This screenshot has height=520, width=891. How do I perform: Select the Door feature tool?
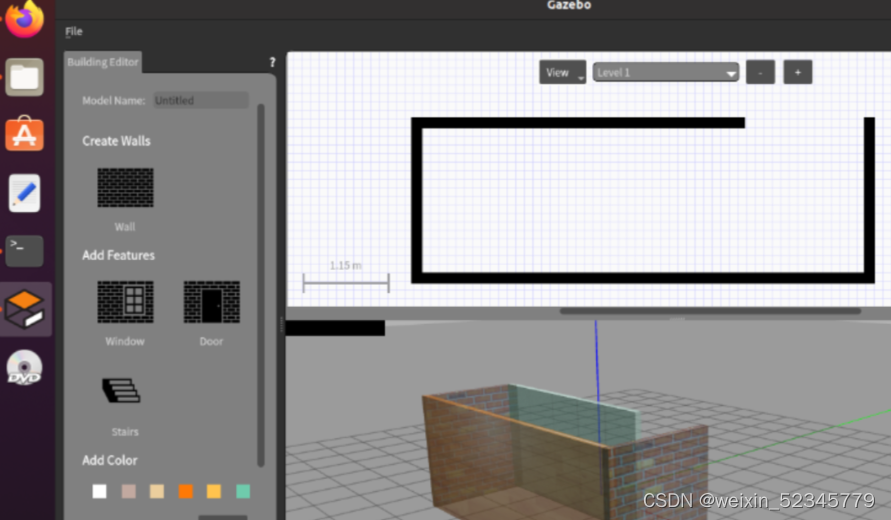pos(211,302)
